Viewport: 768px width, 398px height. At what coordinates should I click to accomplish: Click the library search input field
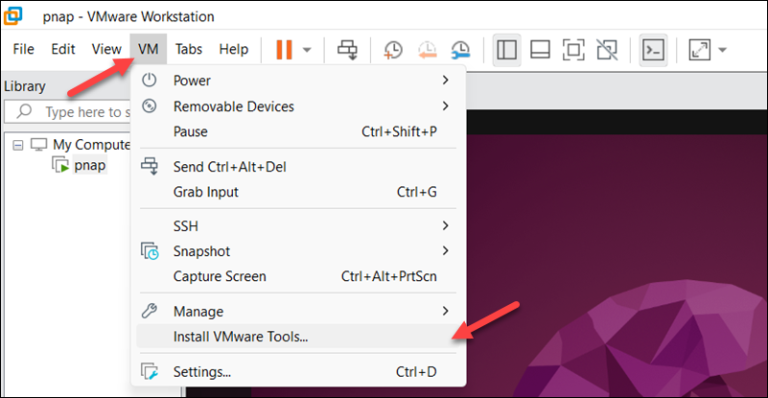coord(69,112)
